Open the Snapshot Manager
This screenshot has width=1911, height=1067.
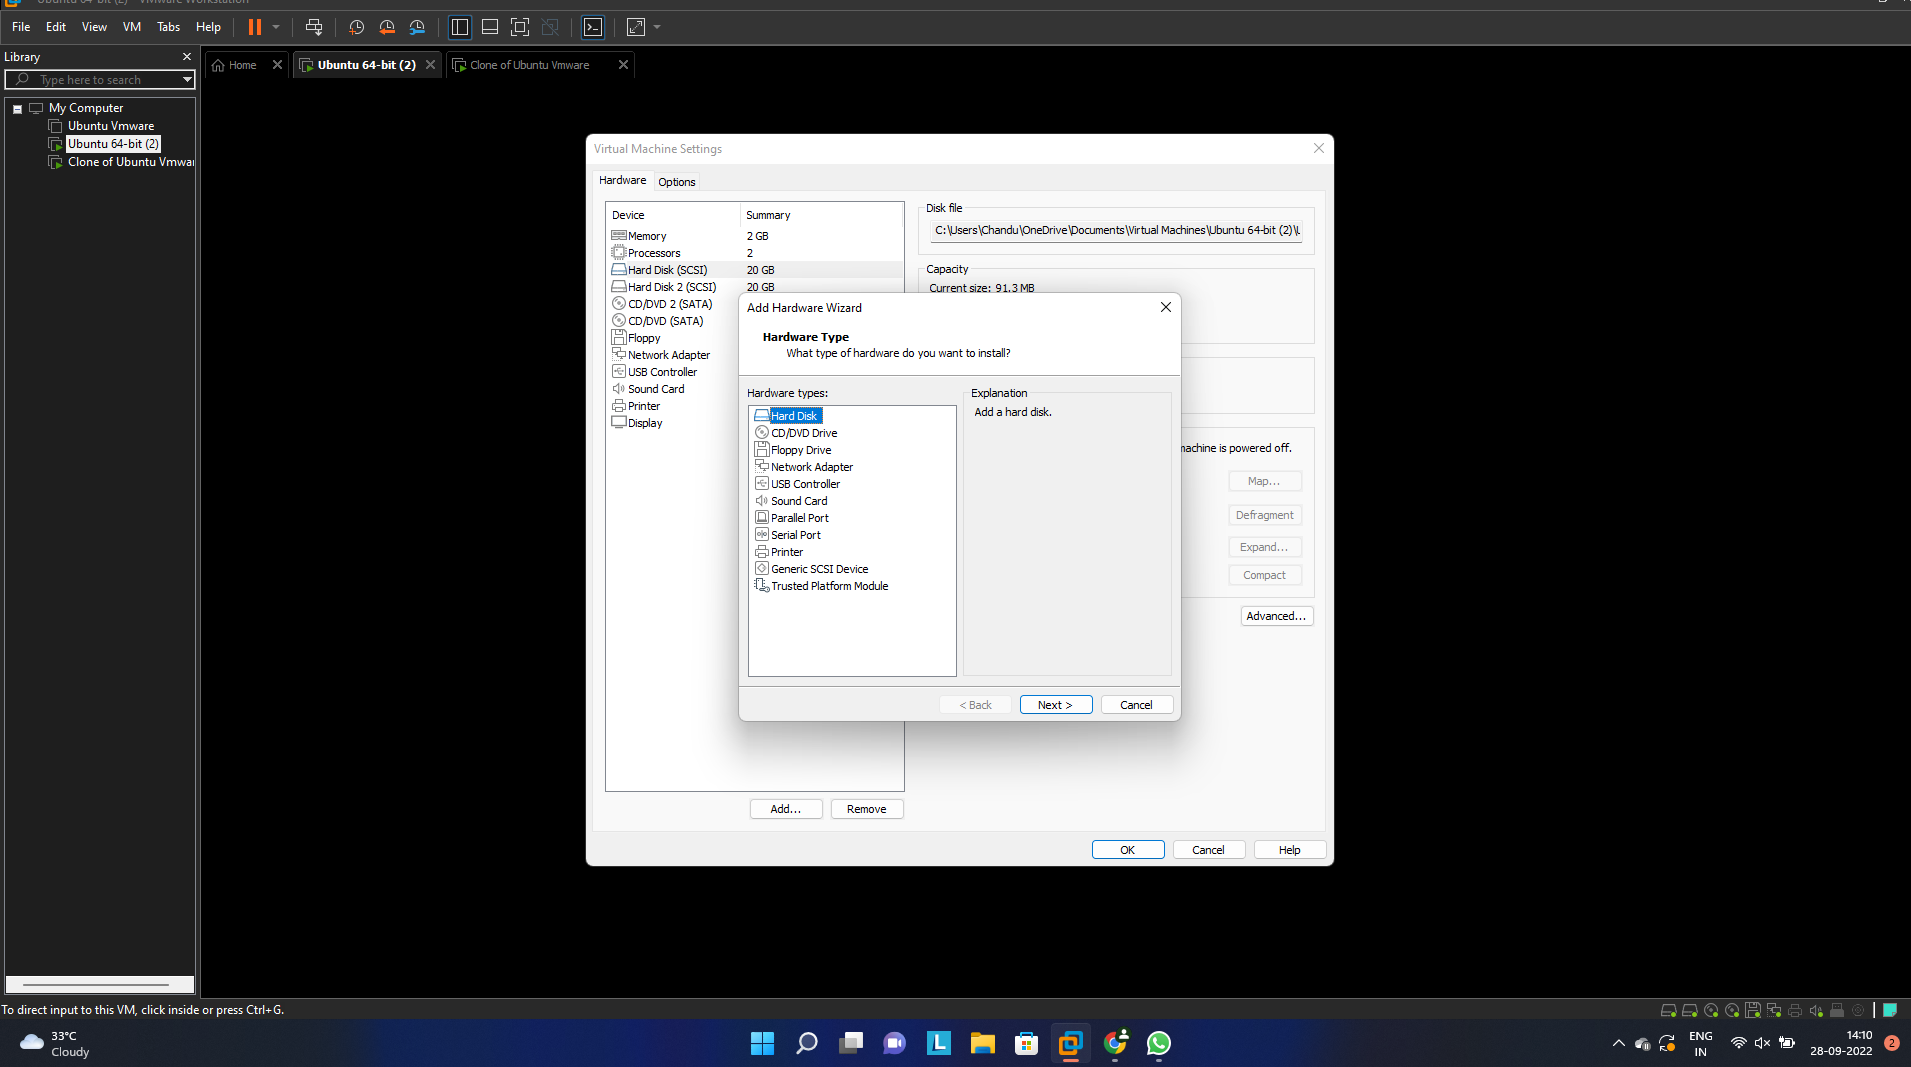coord(417,27)
